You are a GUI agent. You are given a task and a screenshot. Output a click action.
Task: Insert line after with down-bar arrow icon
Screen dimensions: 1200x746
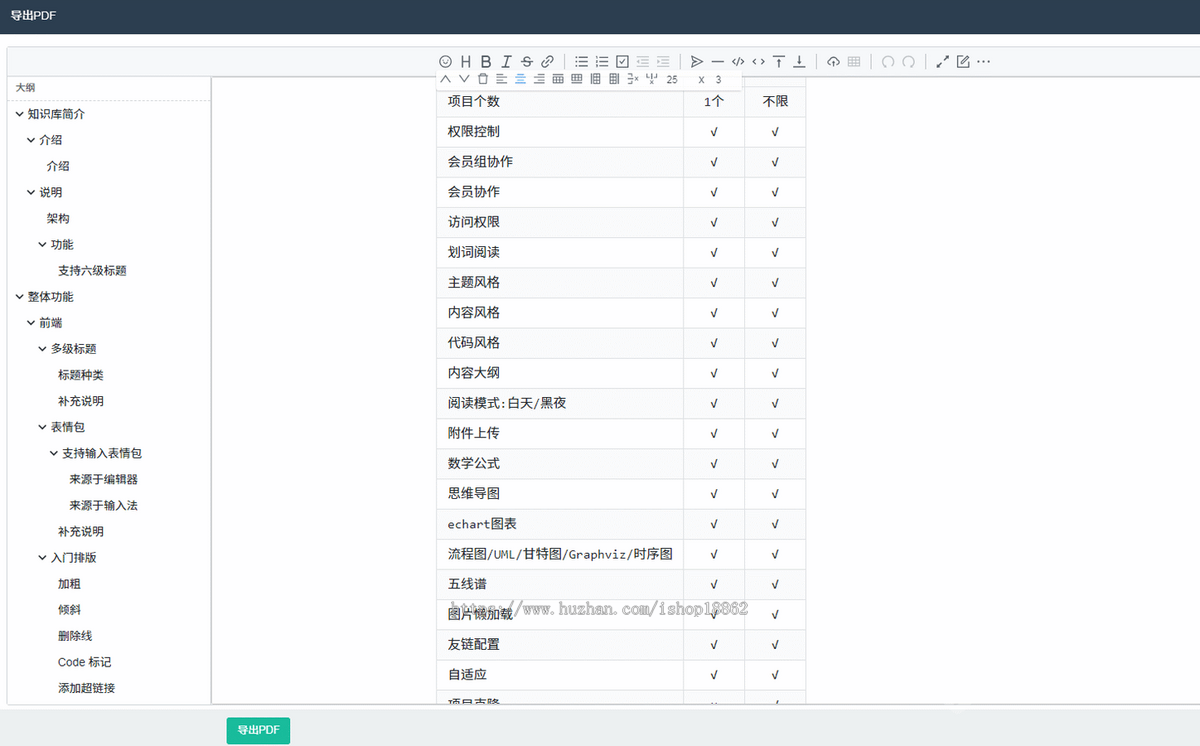click(799, 61)
